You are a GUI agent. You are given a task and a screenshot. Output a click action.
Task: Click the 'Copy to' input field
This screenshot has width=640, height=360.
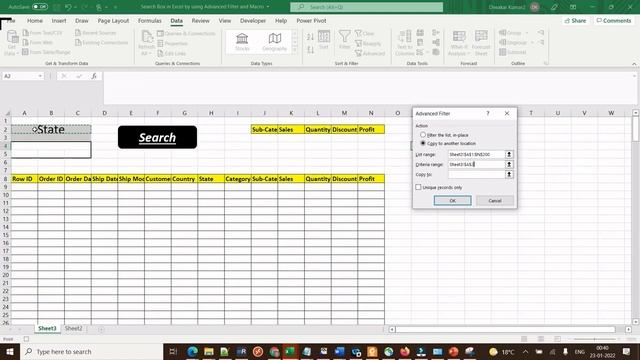476,174
